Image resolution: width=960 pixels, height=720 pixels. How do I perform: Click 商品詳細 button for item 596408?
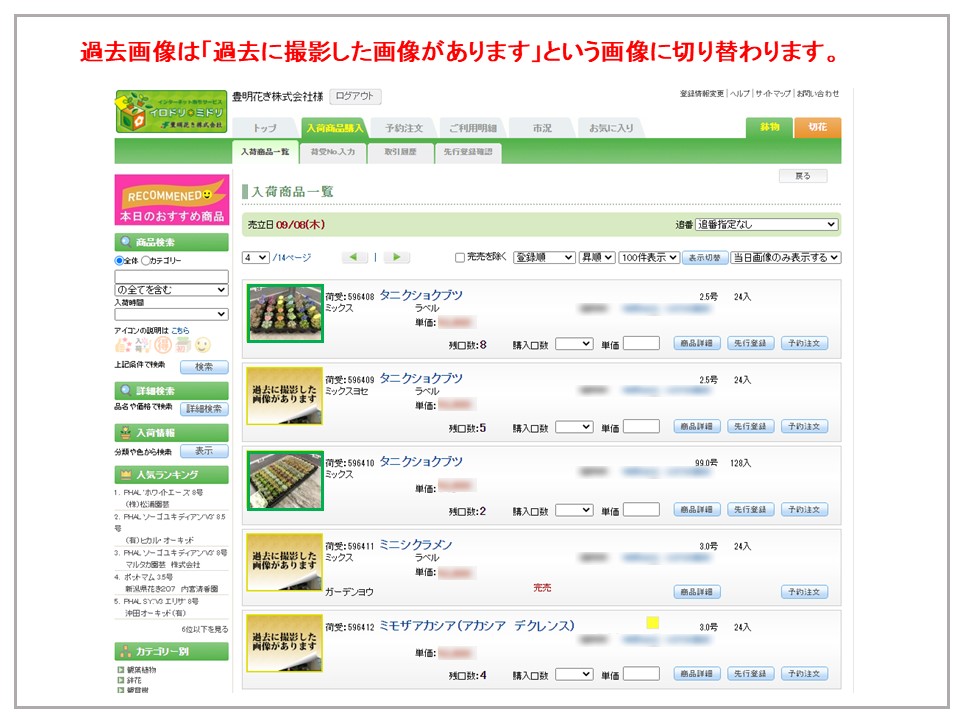[x=697, y=343]
